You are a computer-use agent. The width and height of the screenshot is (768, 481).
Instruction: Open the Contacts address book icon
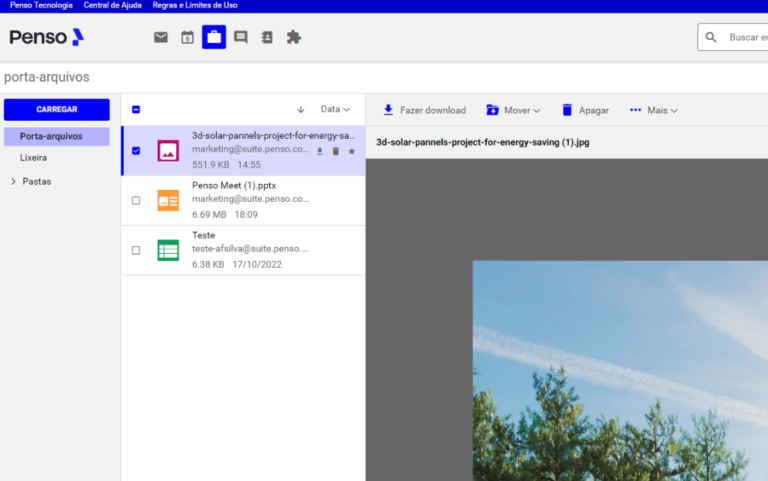tap(267, 37)
